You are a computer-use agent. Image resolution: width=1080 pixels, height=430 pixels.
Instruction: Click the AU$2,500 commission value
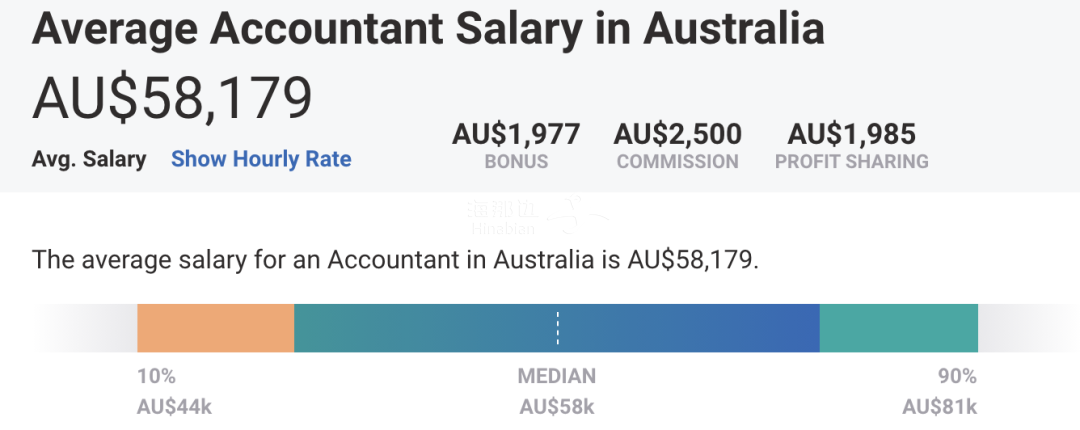click(678, 134)
